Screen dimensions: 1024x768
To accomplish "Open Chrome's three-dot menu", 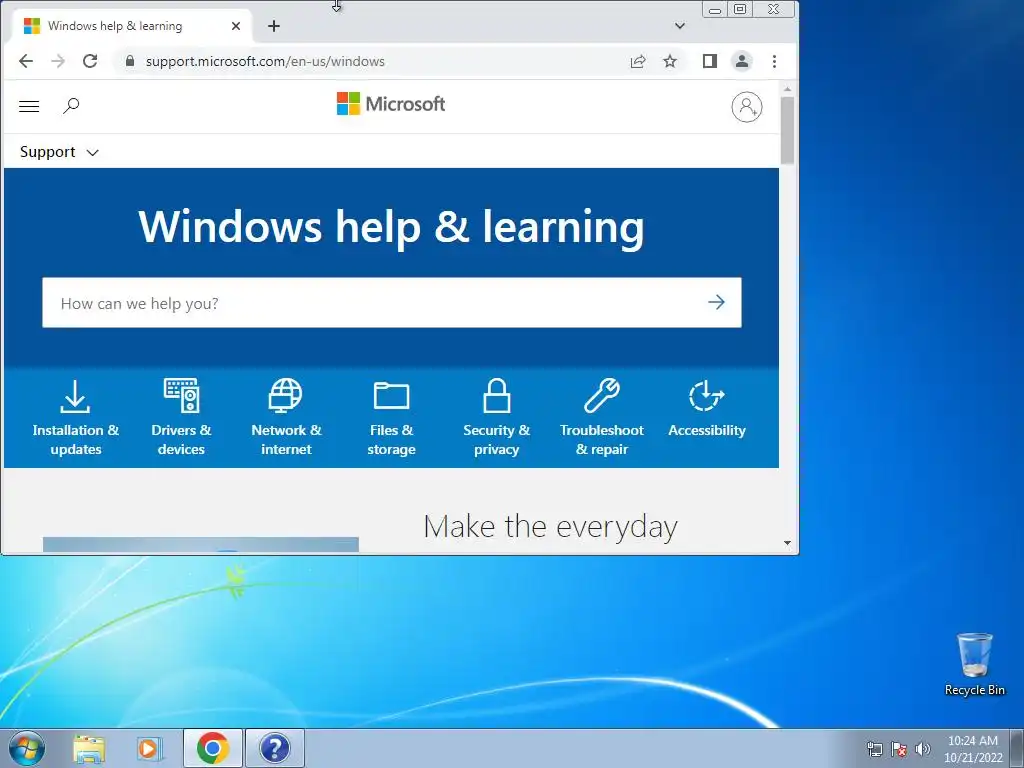I will click(x=775, y=61).
